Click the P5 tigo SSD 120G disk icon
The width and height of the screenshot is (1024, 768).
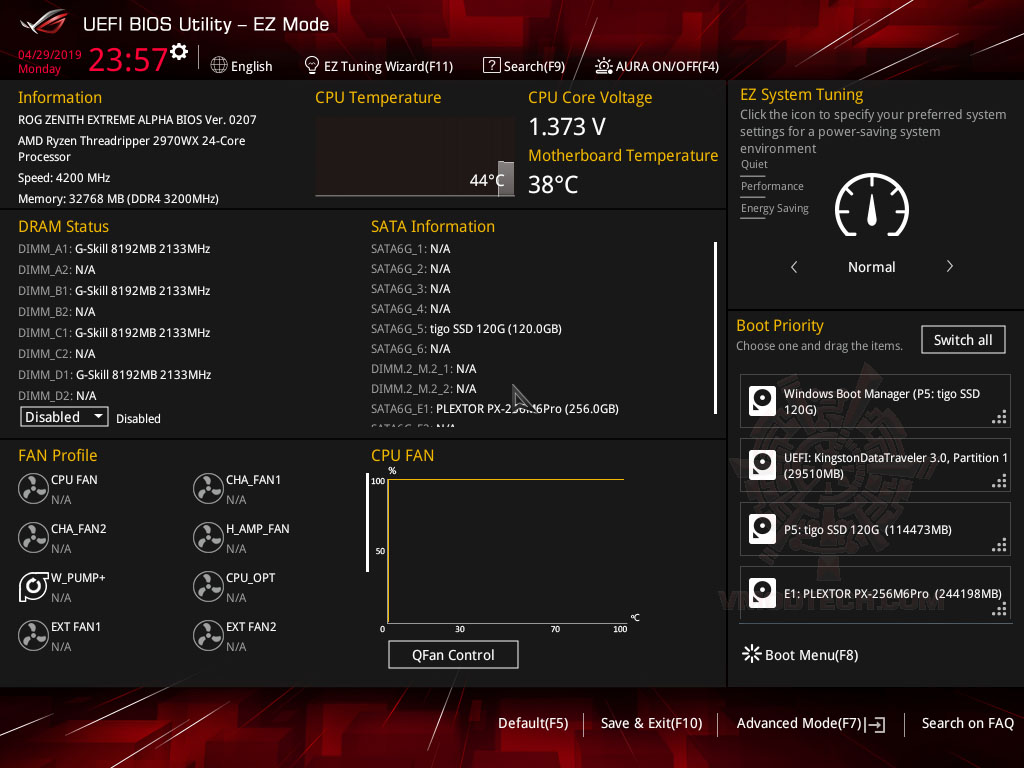pyautogui.click(x=762, y=529)
